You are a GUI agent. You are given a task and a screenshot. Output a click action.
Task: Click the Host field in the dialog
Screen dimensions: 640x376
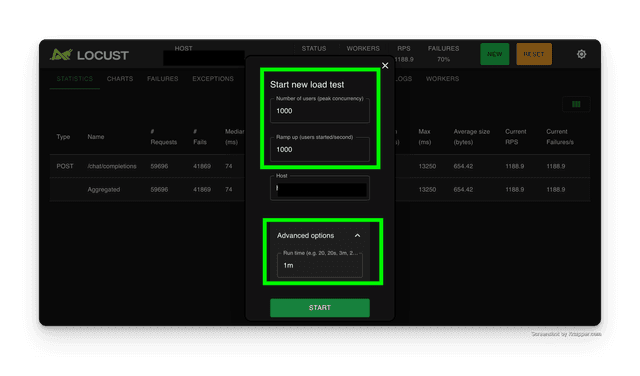coord(320,188)
